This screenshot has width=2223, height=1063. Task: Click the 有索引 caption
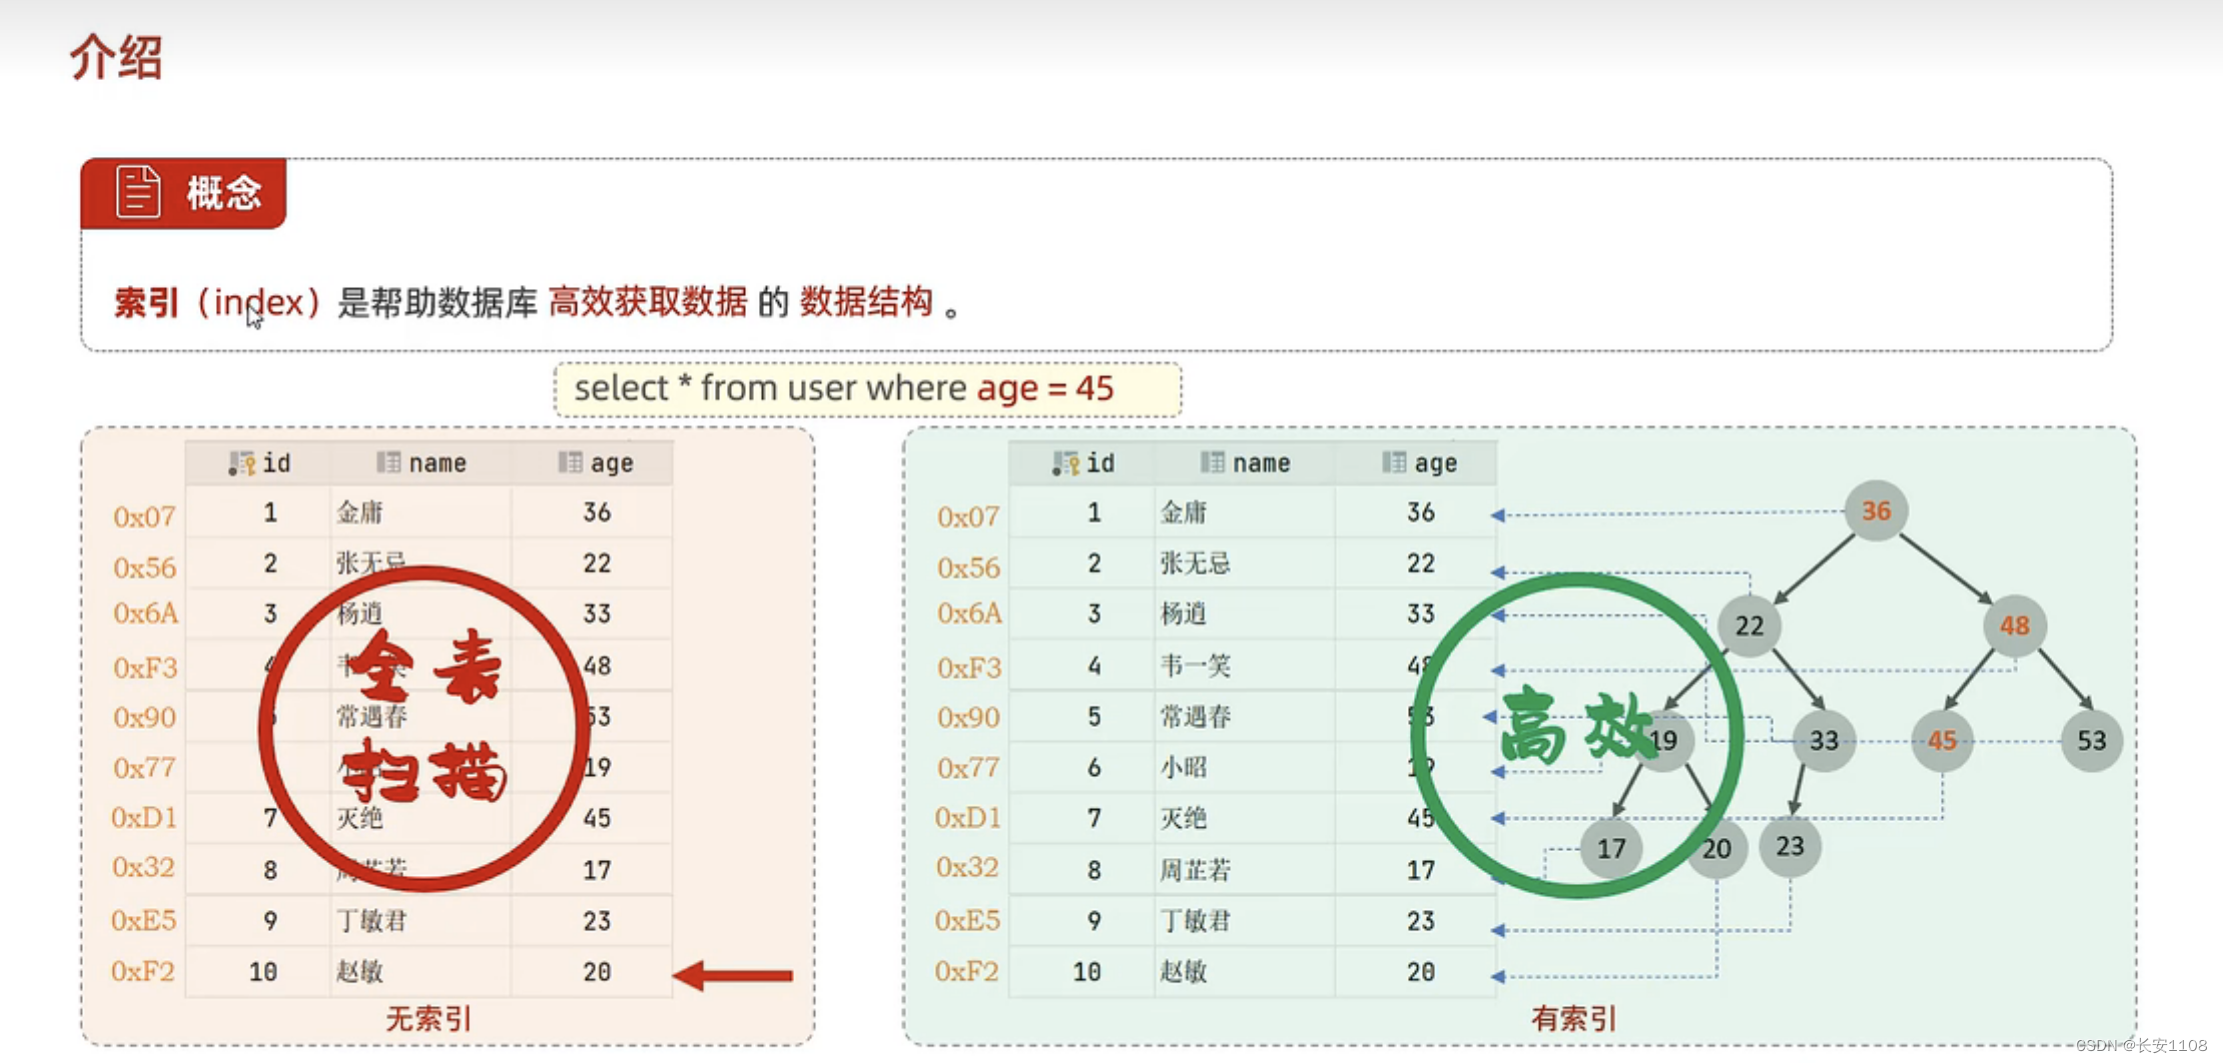pyautogui.click(x=1574, y=1019)
